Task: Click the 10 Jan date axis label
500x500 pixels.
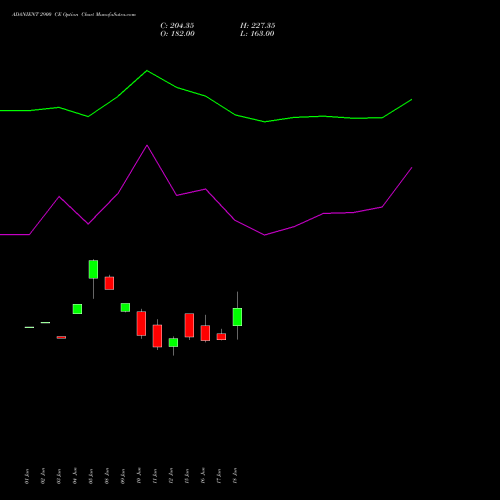Action: click(139, 476)
